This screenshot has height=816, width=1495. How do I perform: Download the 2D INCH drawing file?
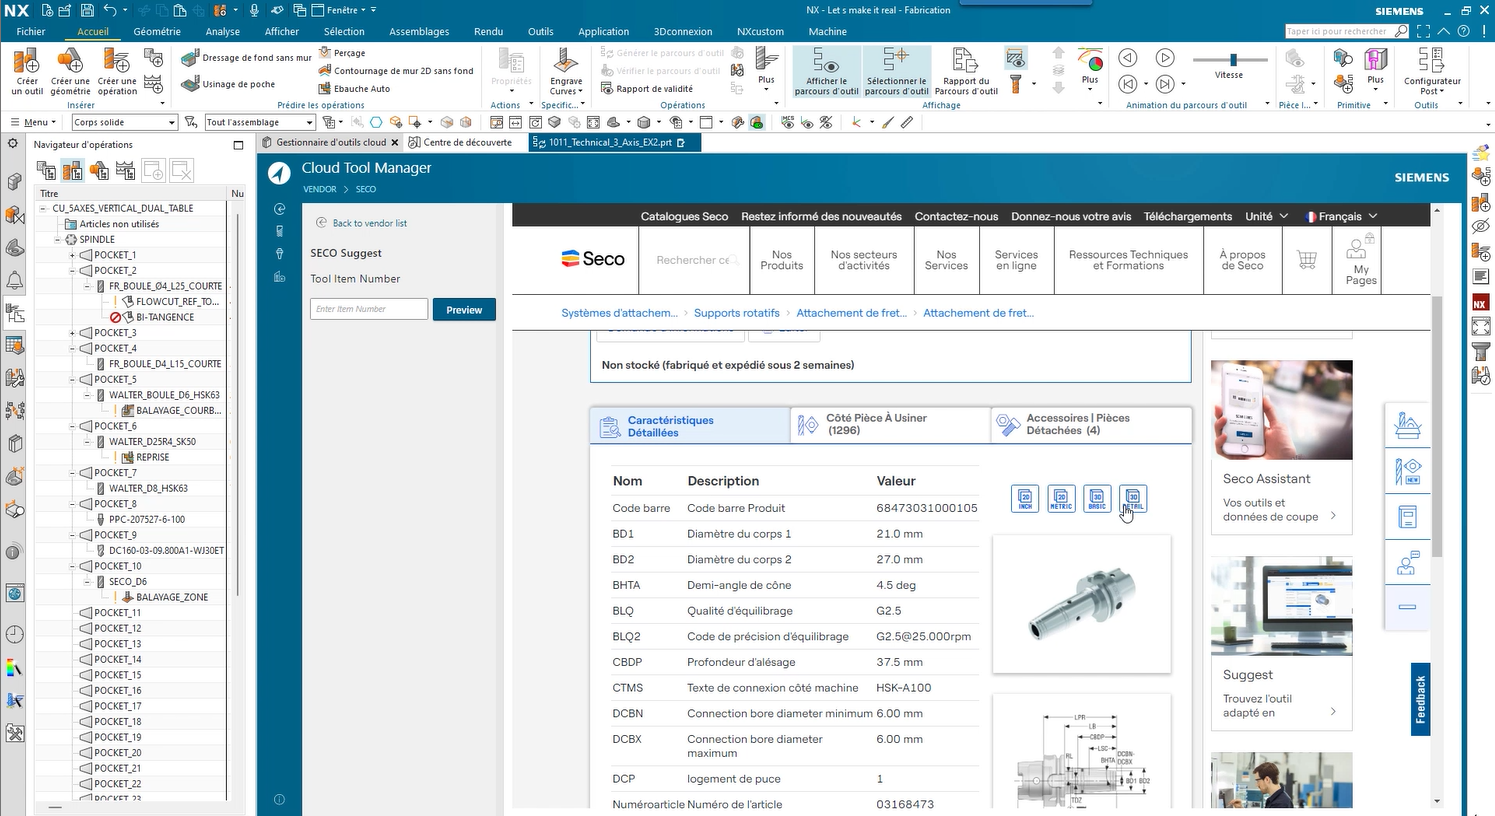(x=1025, y=498)
